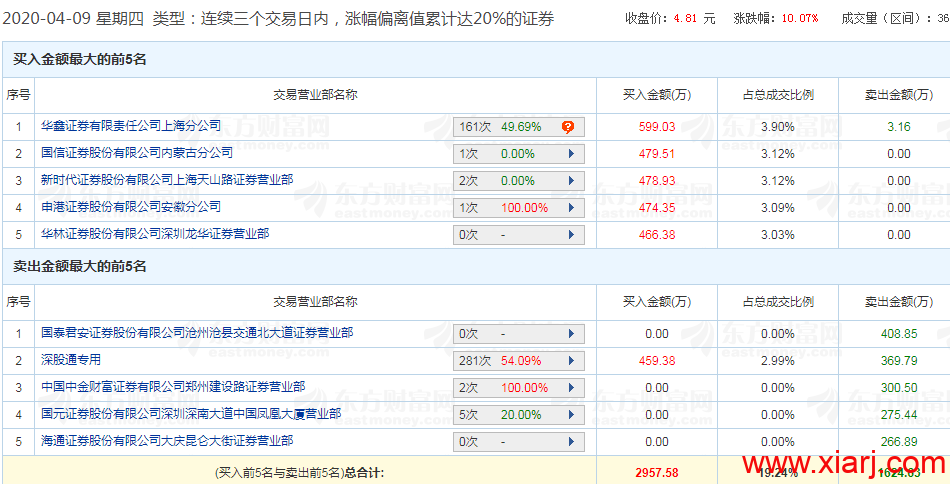Expand arrow for 海通证券大庆昆仑大街 stats
This screenshot has width=950, height=484.
coord(571,442)
